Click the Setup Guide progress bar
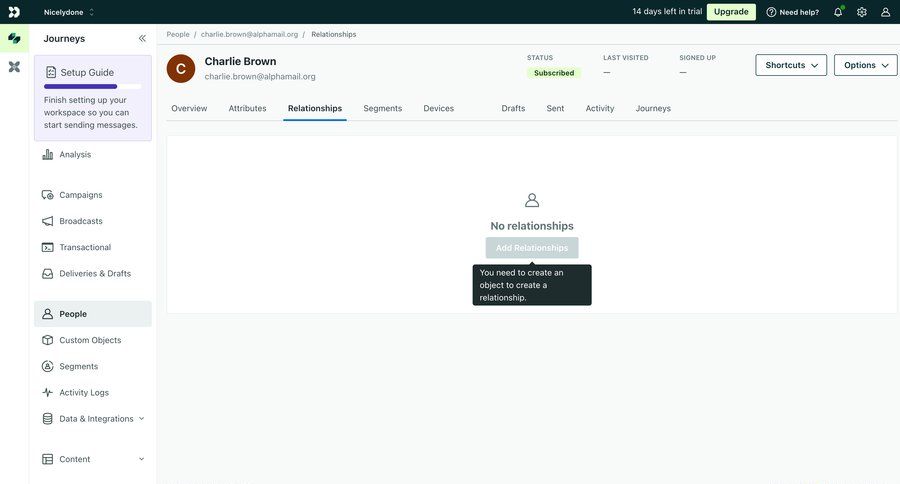Screen dimensions: 900x484 pyautogui.click(x=92, y=87)
